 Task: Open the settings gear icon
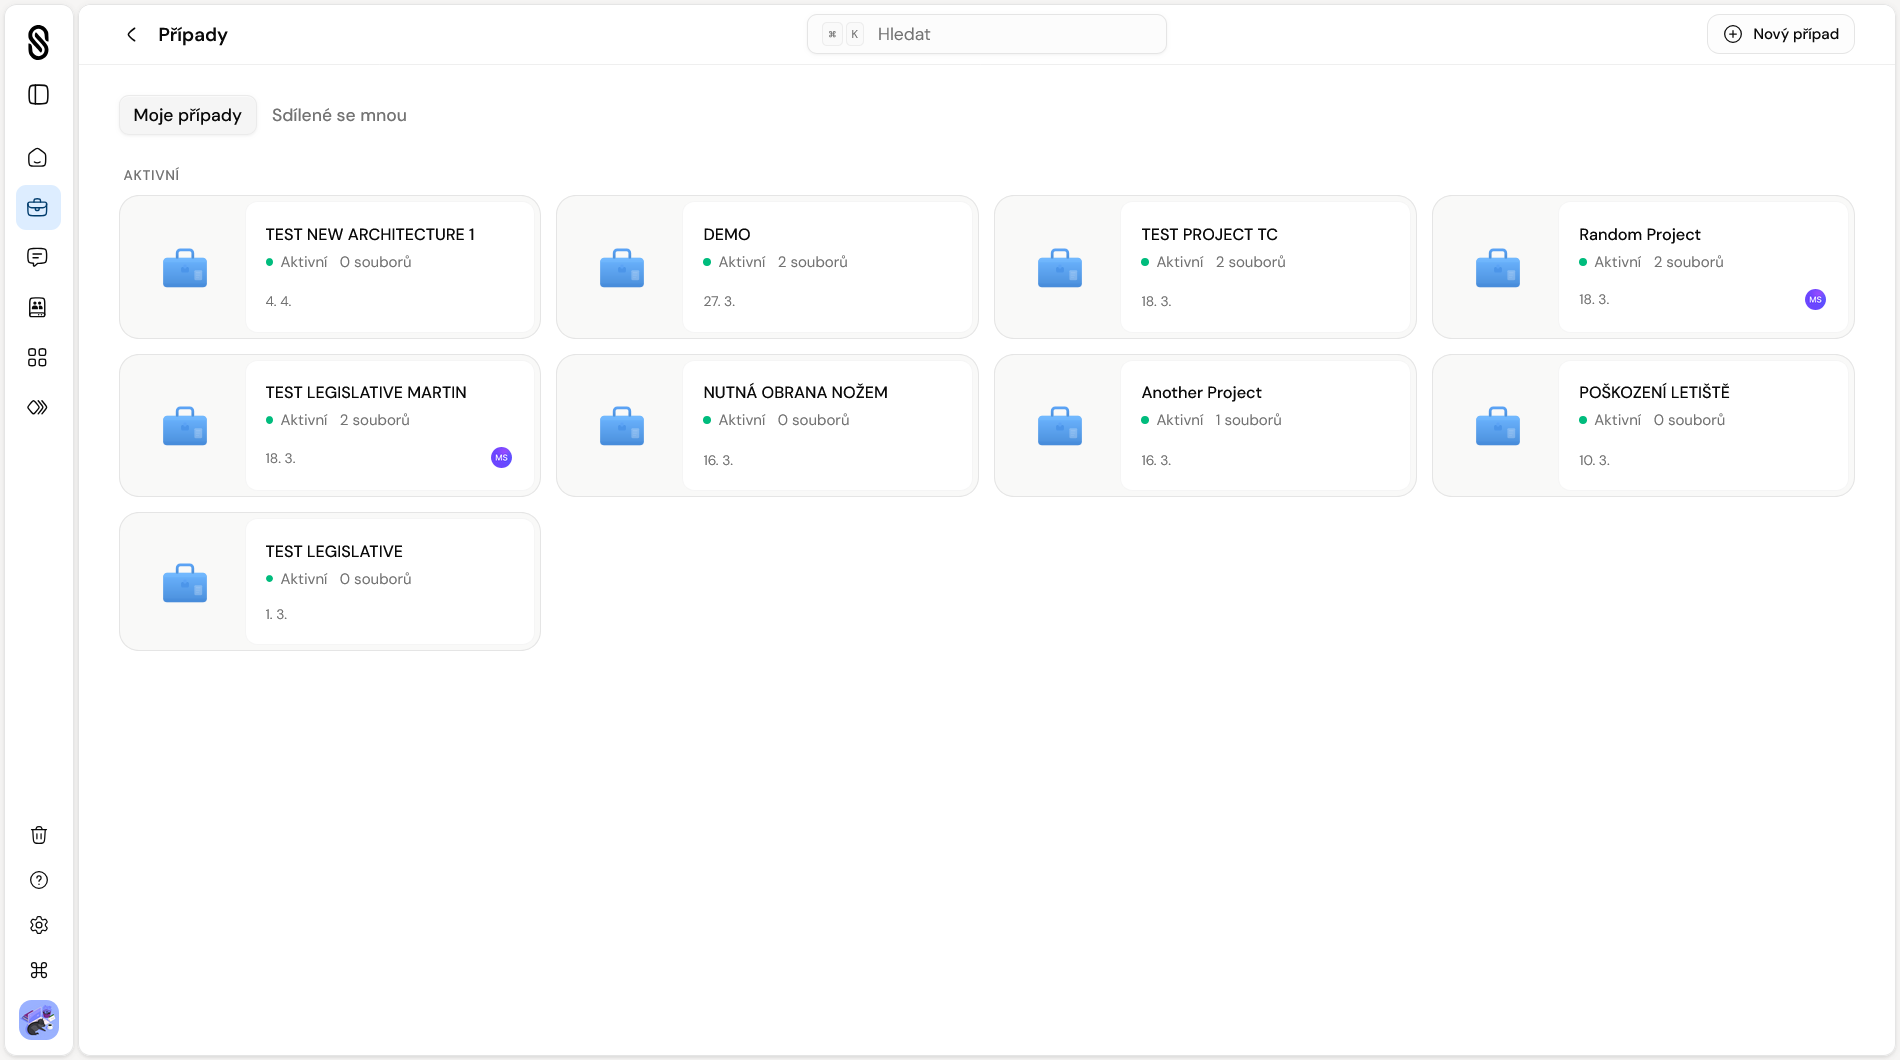(38, 925)
